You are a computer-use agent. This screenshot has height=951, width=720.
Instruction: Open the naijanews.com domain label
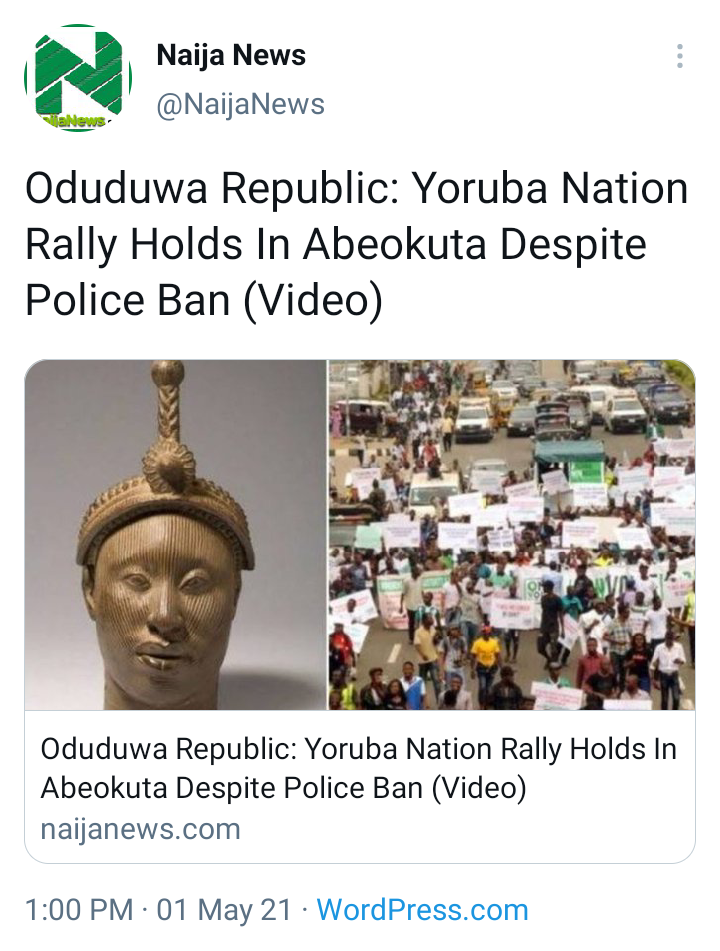141,829
